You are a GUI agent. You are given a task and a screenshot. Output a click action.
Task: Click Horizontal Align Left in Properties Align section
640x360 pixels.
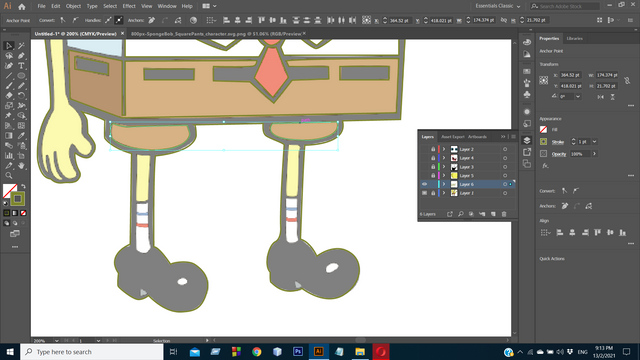(x=560, y=233)
